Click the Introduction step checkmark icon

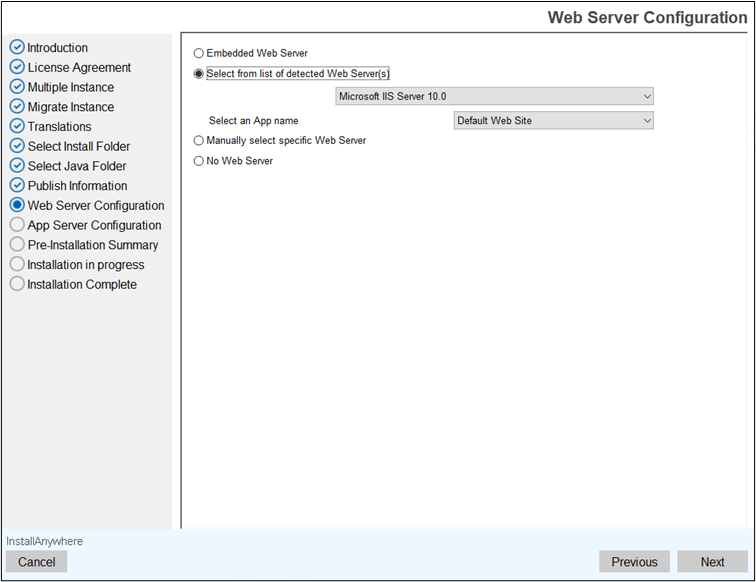coord(17,48)
